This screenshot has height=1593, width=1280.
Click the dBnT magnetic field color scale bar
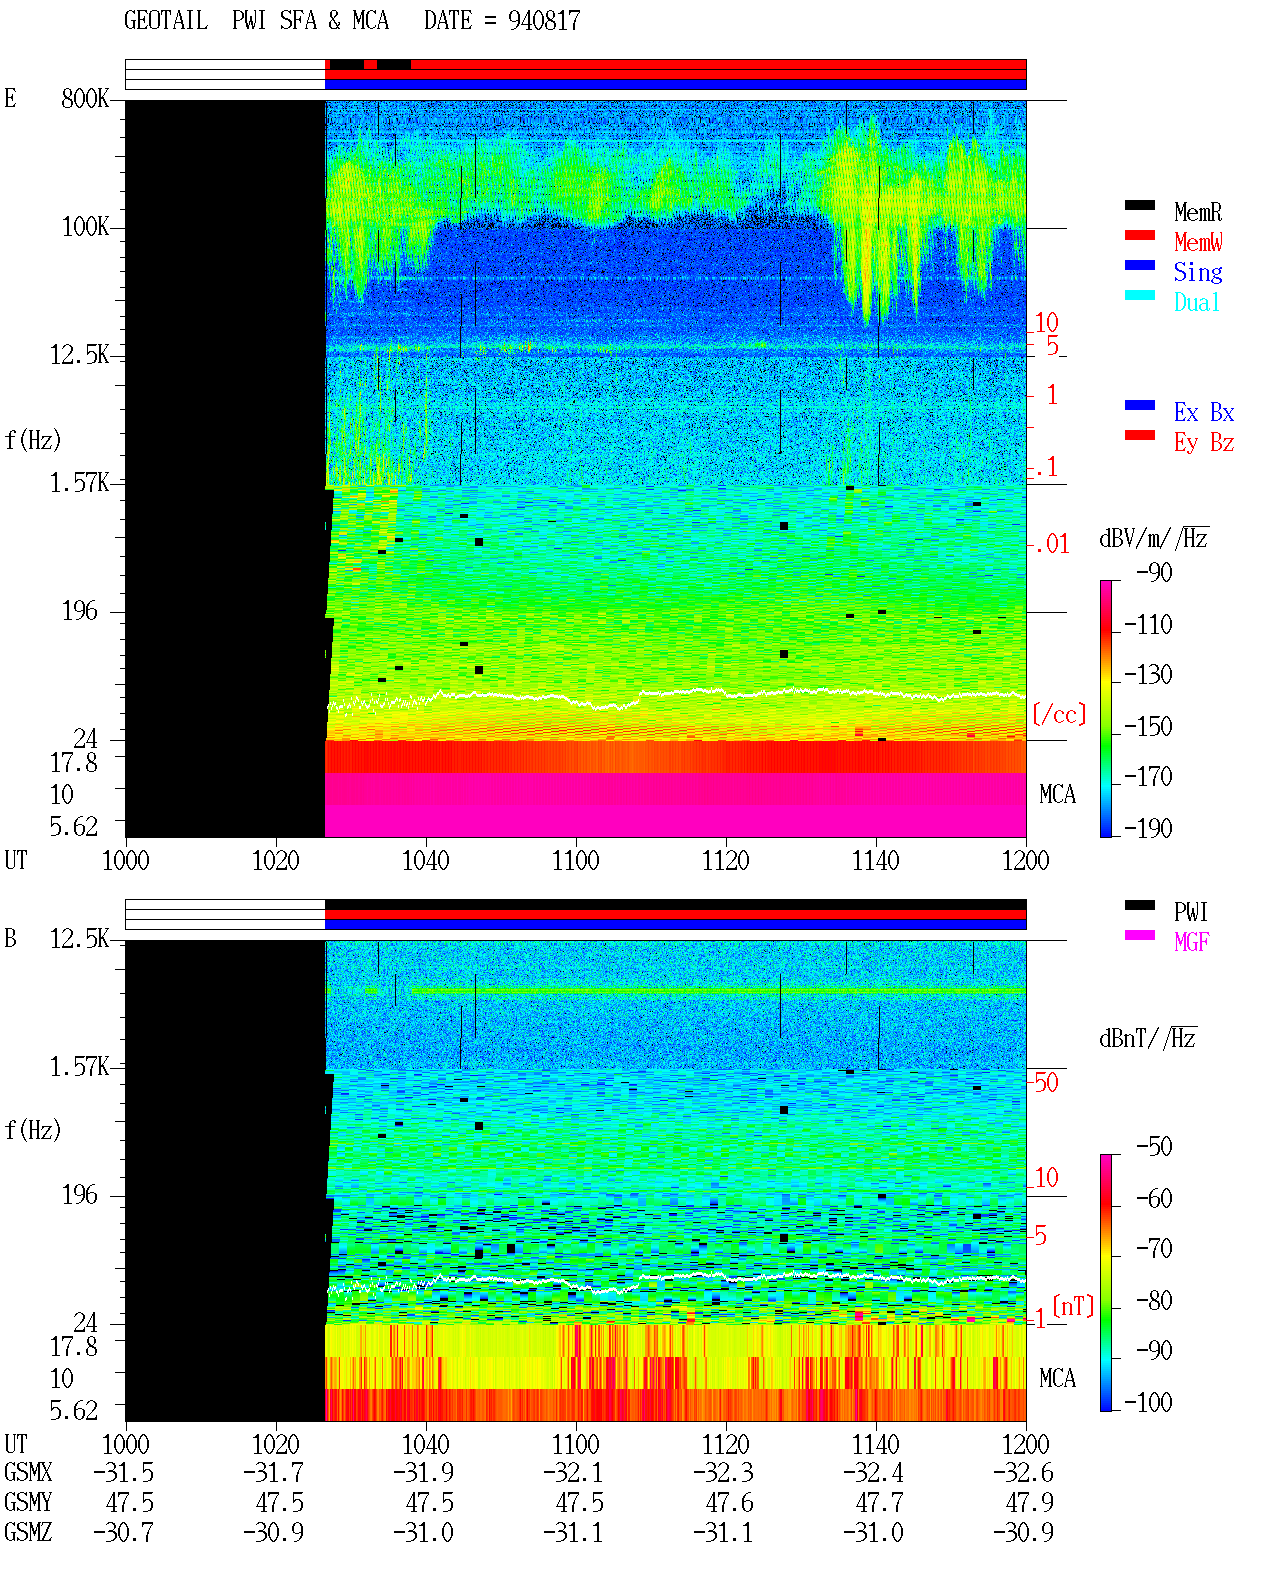[1105, 1283]
